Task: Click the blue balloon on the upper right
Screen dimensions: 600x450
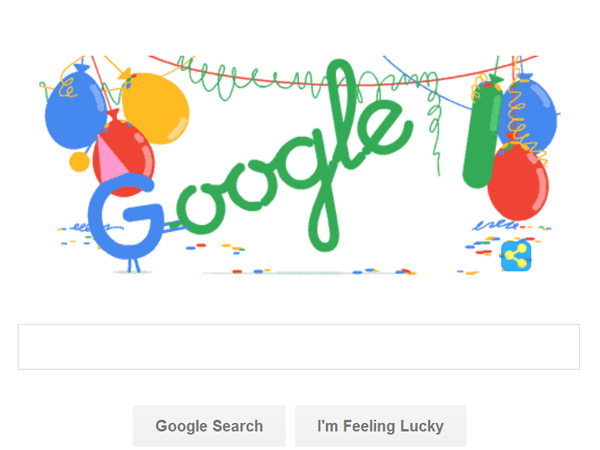Action: click(532, 111)
